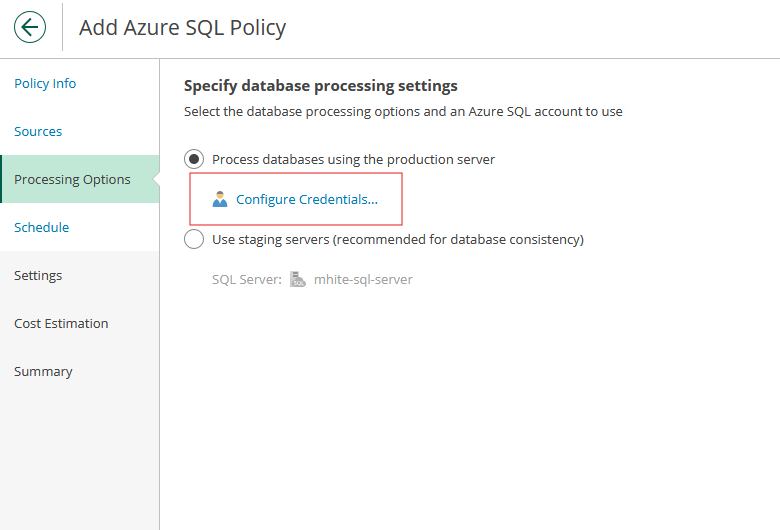Click the 'Process databases using the production server' label
Screen dimensions: 780x530
353,159
